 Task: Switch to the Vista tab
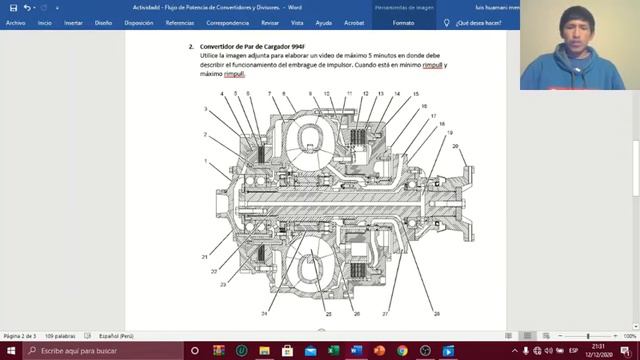[x=297, y=23]
